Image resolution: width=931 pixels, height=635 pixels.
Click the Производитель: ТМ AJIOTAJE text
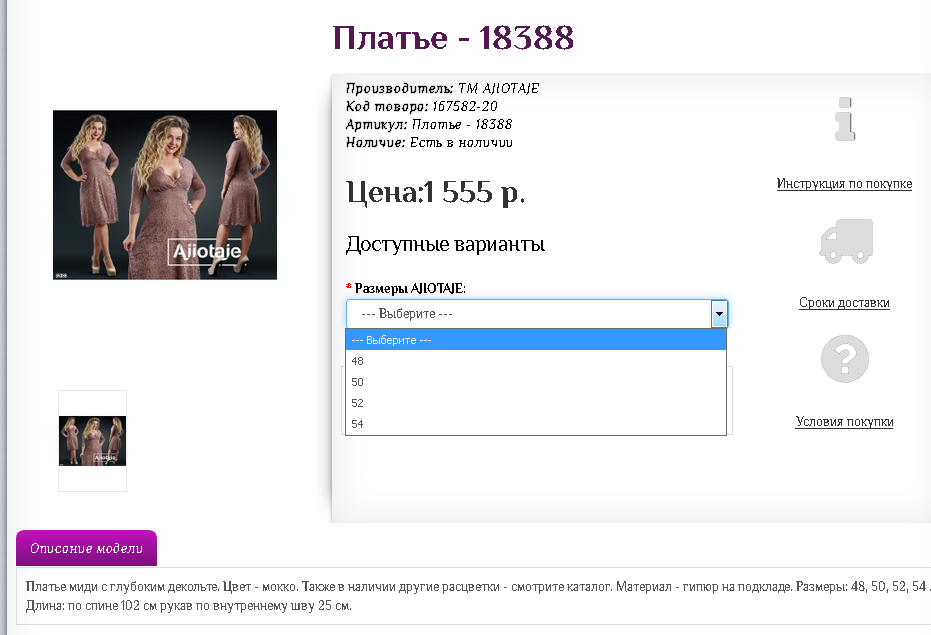(x=442, y=89)
